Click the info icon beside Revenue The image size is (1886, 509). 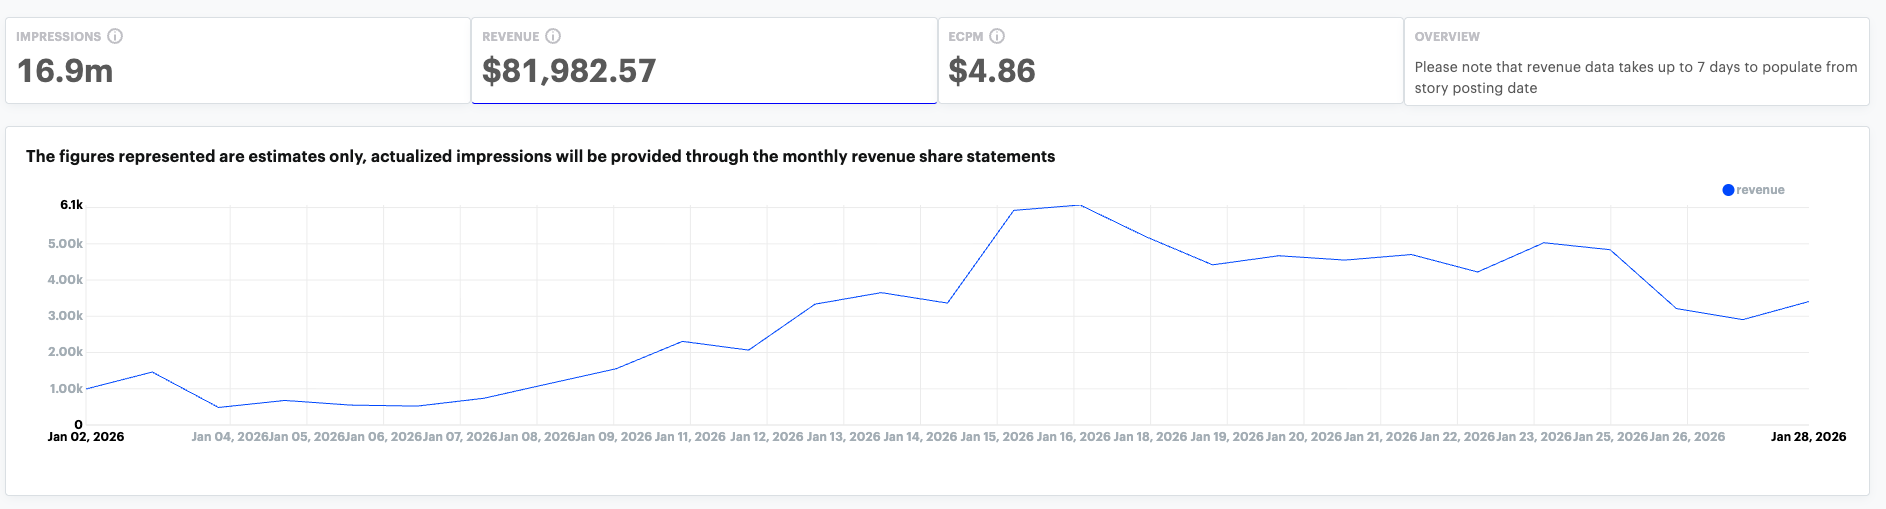pos(553,36)
